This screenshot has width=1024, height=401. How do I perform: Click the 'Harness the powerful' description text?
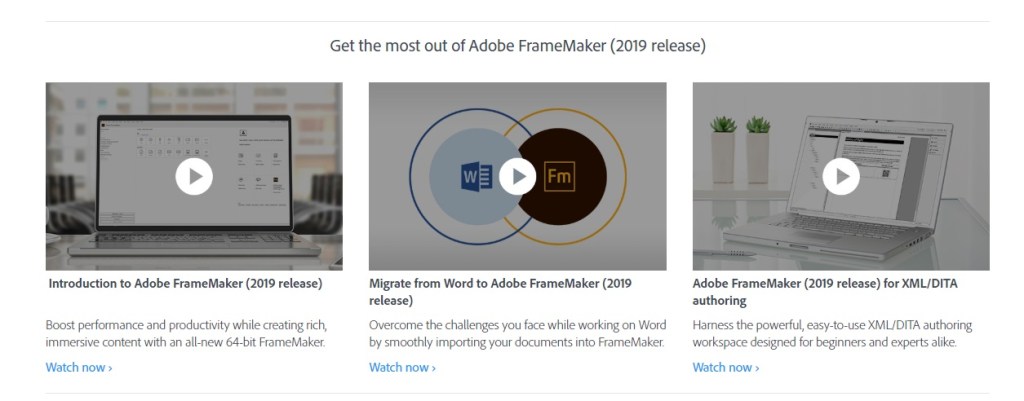point(831,334)
